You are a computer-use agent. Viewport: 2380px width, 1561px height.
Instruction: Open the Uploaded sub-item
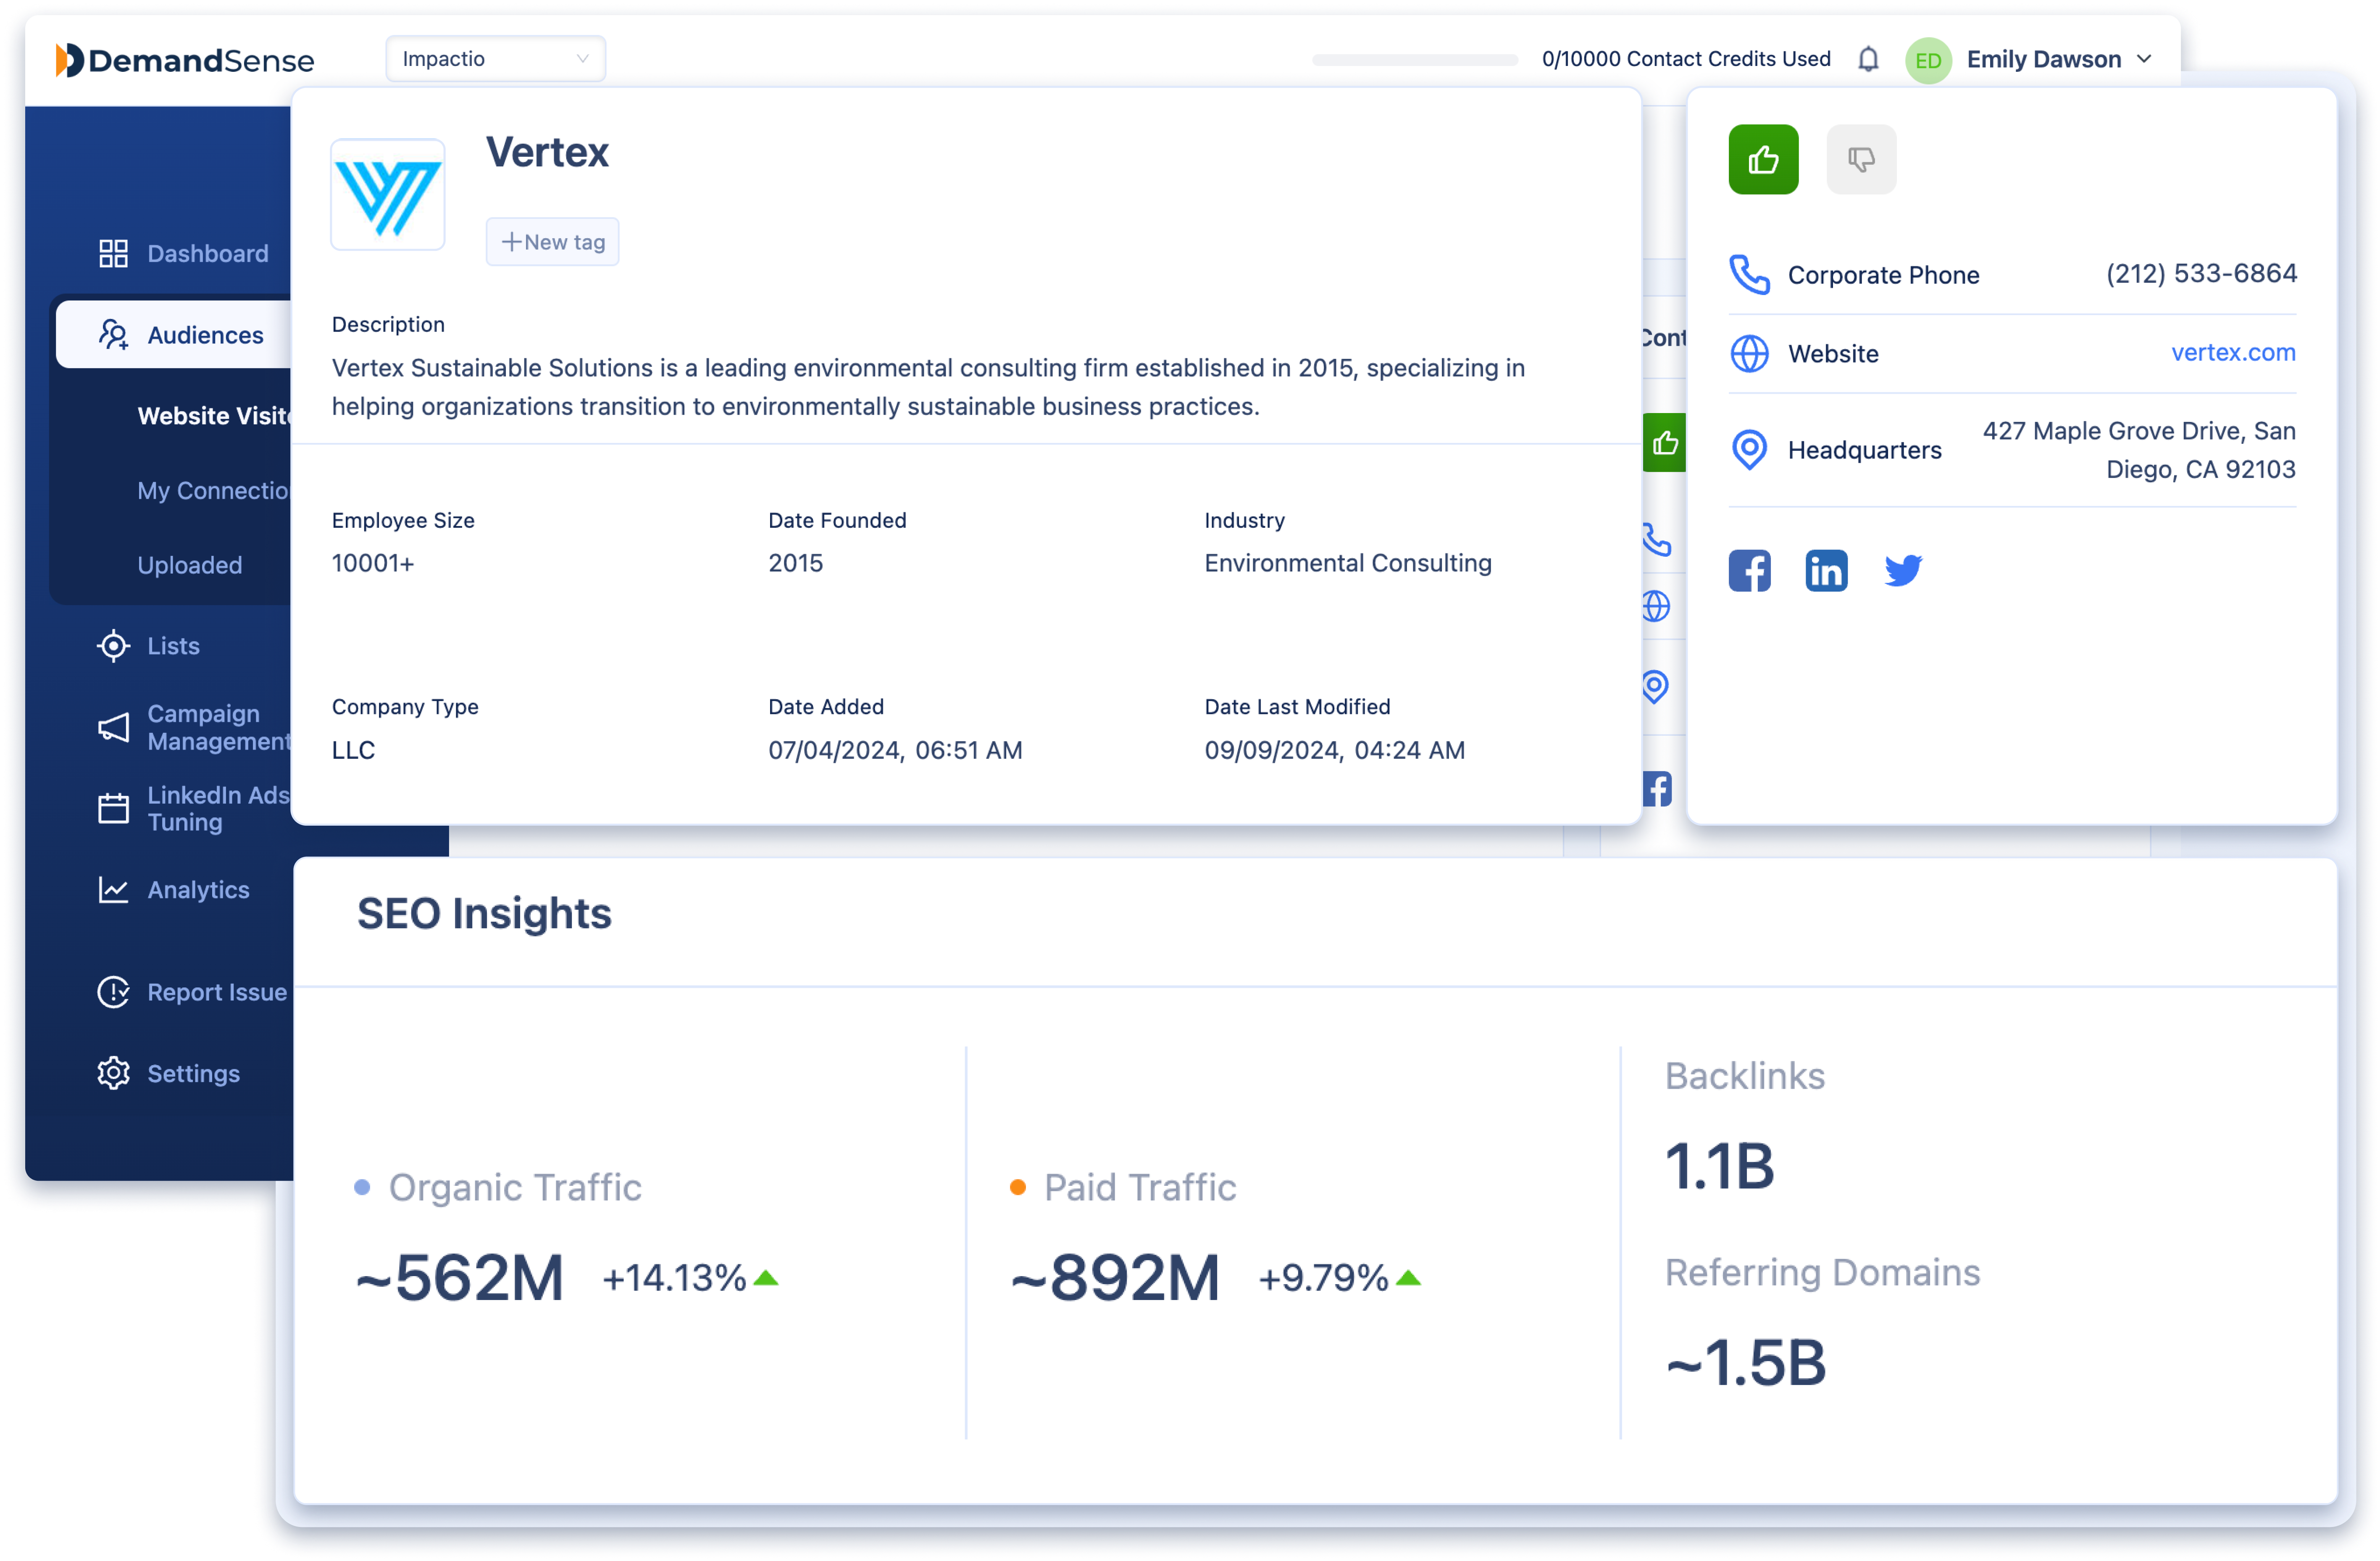click(189, 565)
